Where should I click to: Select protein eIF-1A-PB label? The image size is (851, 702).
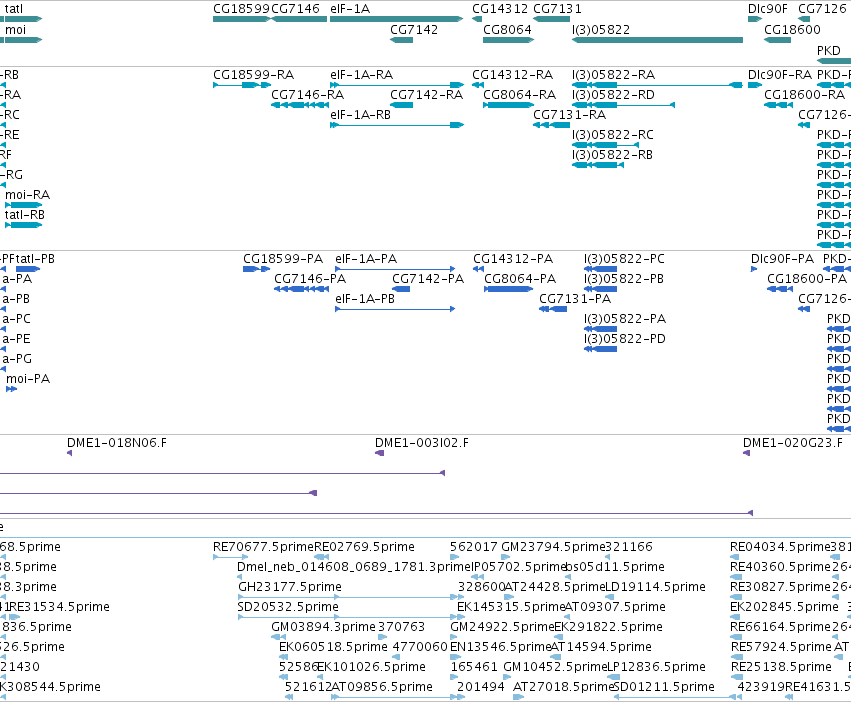click(365, 299)
